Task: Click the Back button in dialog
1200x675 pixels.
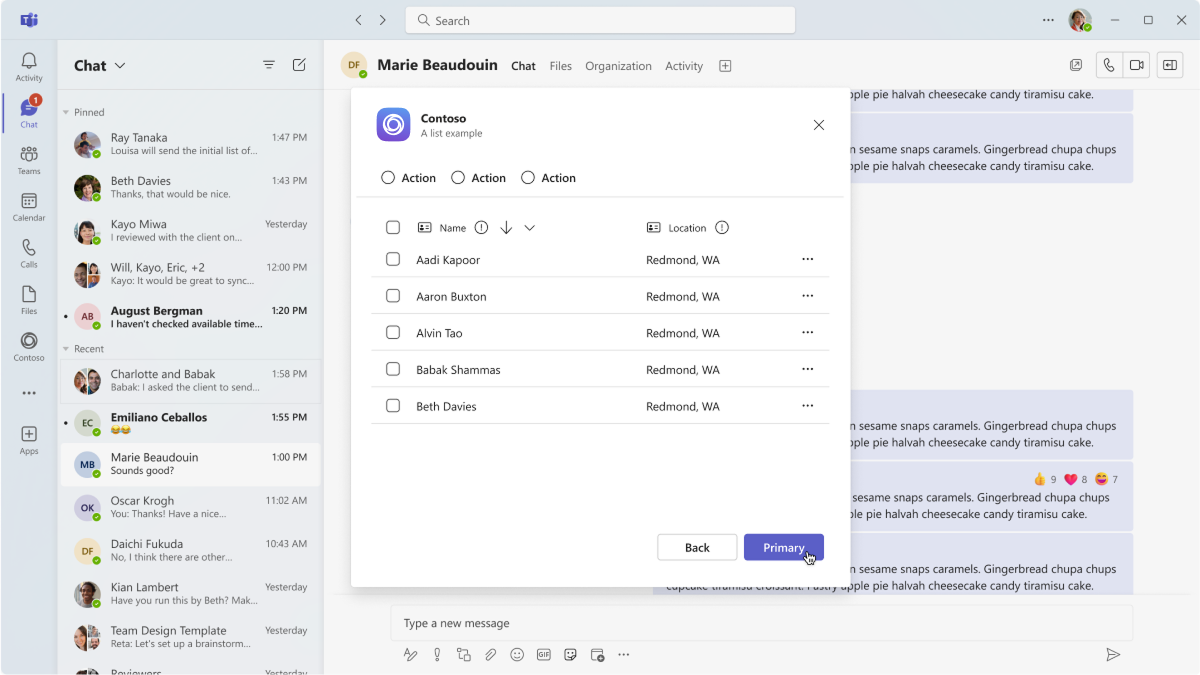Action: click(x=697, y=547)
